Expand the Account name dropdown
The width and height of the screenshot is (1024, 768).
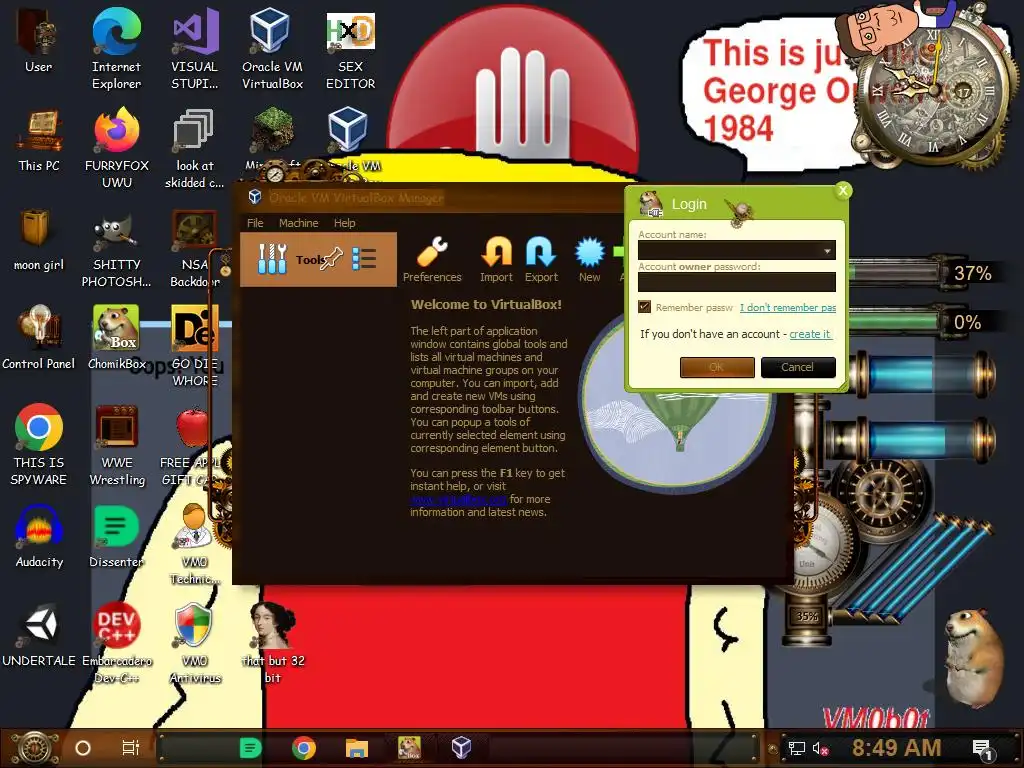(827, 251)
